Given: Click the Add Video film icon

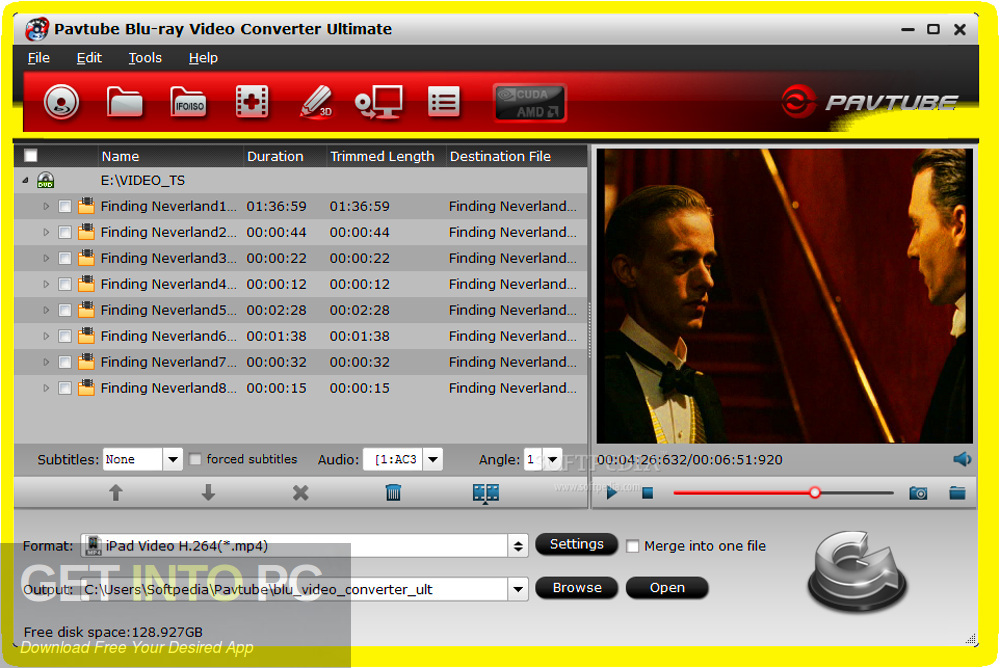Looking at the screenshot, I should (252, 101).
